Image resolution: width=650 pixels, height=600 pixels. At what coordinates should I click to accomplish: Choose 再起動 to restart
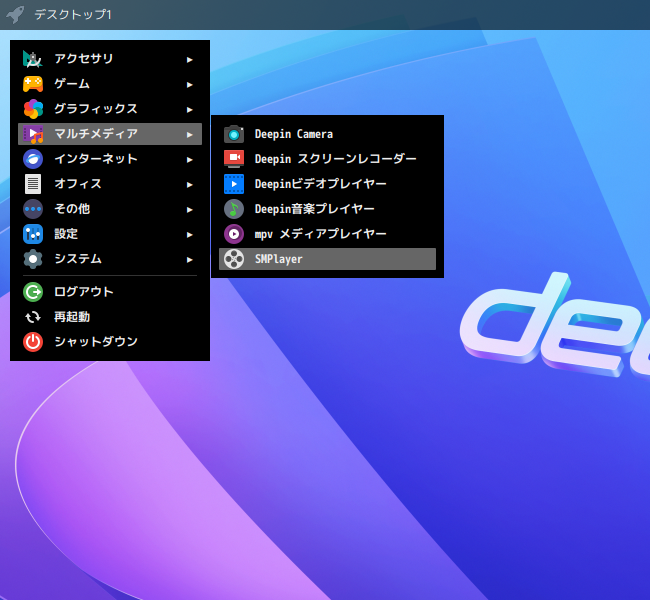110,317
